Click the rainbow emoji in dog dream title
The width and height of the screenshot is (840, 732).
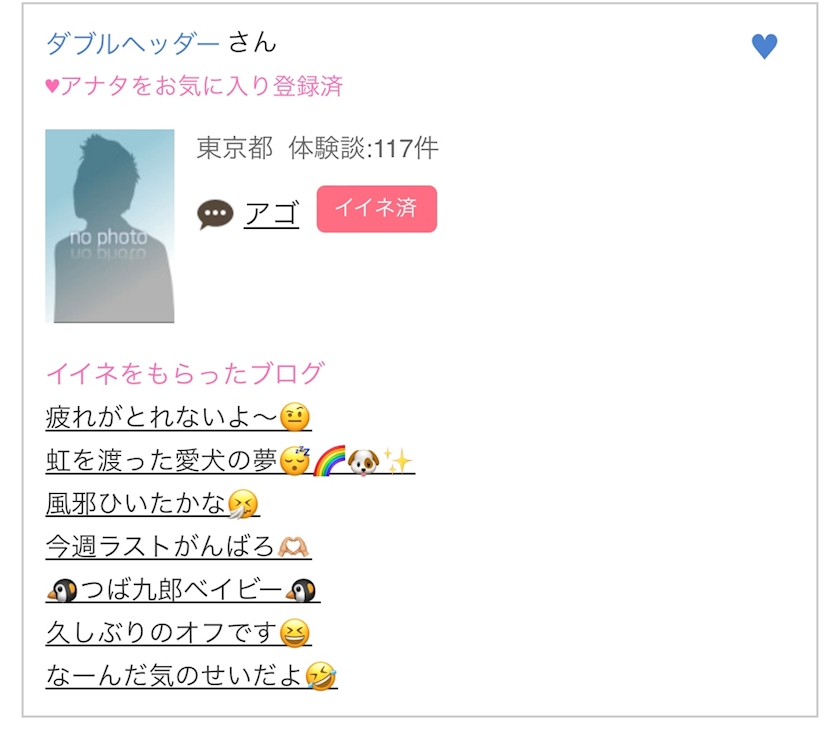click(x=328, y=461)
